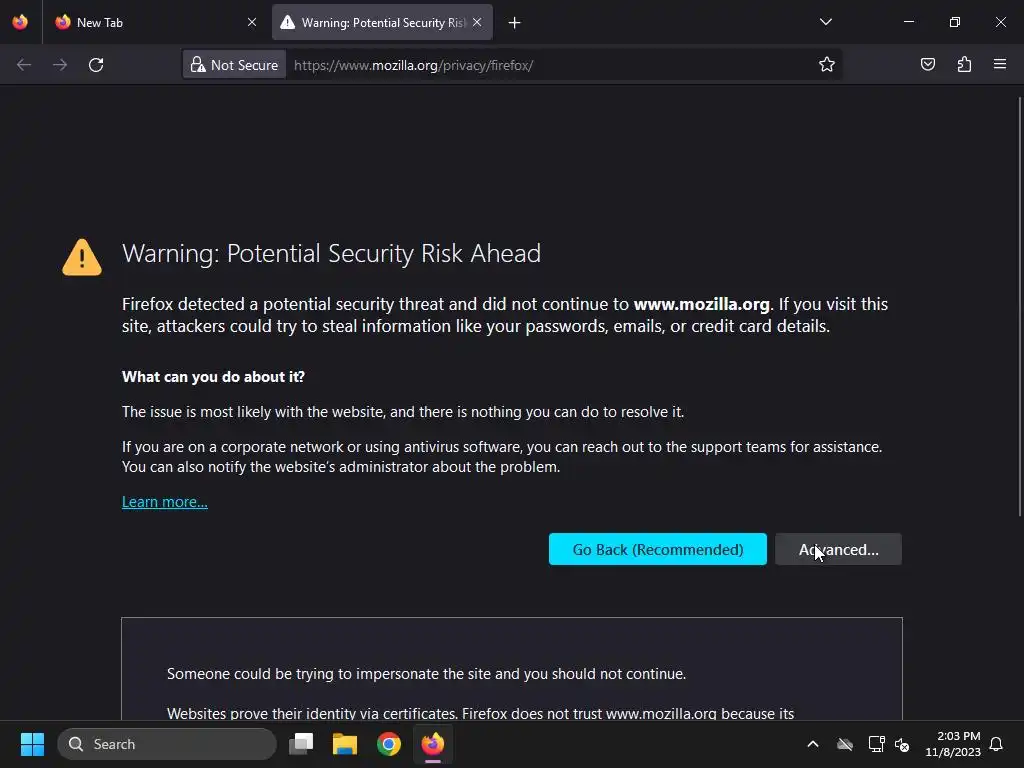Expand the list all tabs chevron
This screenshot has width=1024, height=768.
(825, 22)
